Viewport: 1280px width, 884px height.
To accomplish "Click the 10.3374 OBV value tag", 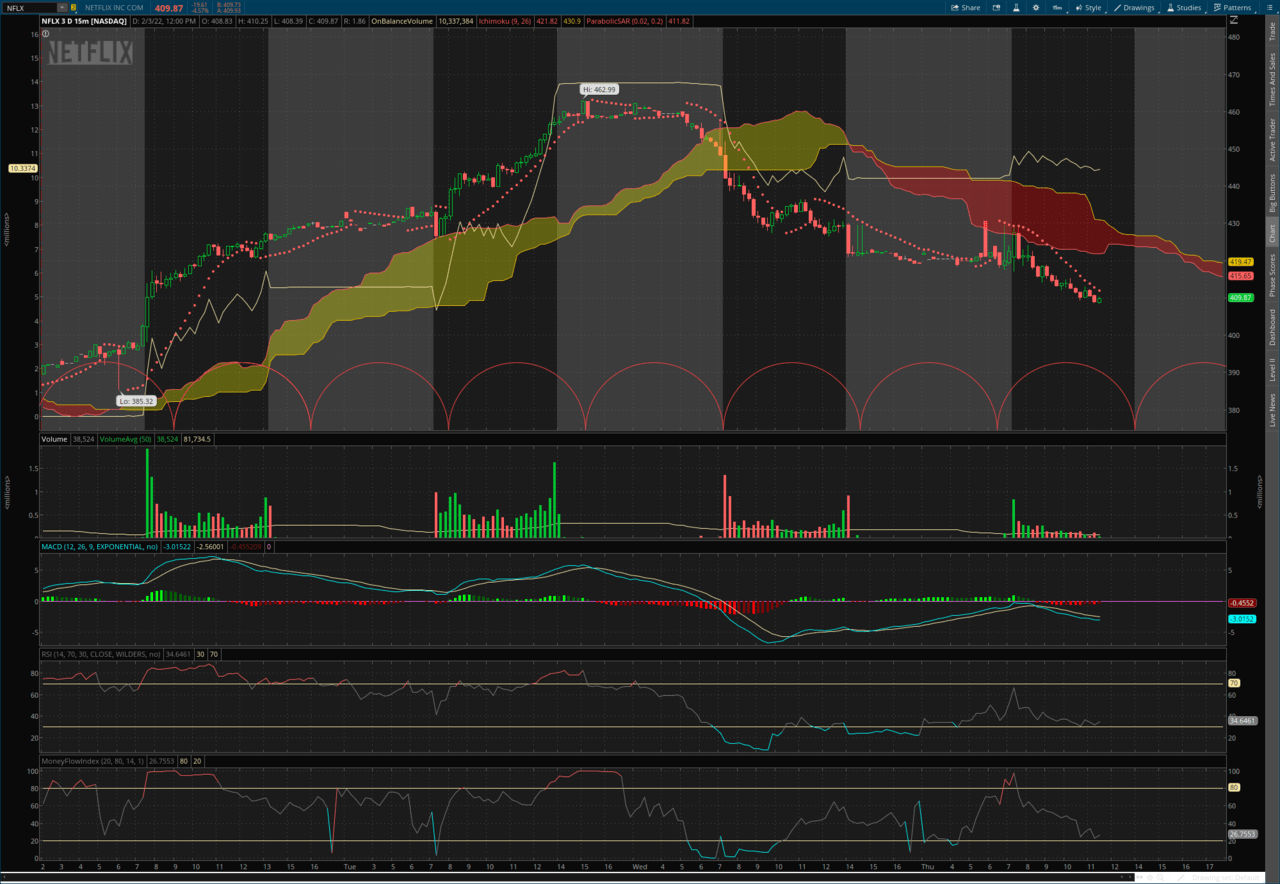I will [22, 168].
